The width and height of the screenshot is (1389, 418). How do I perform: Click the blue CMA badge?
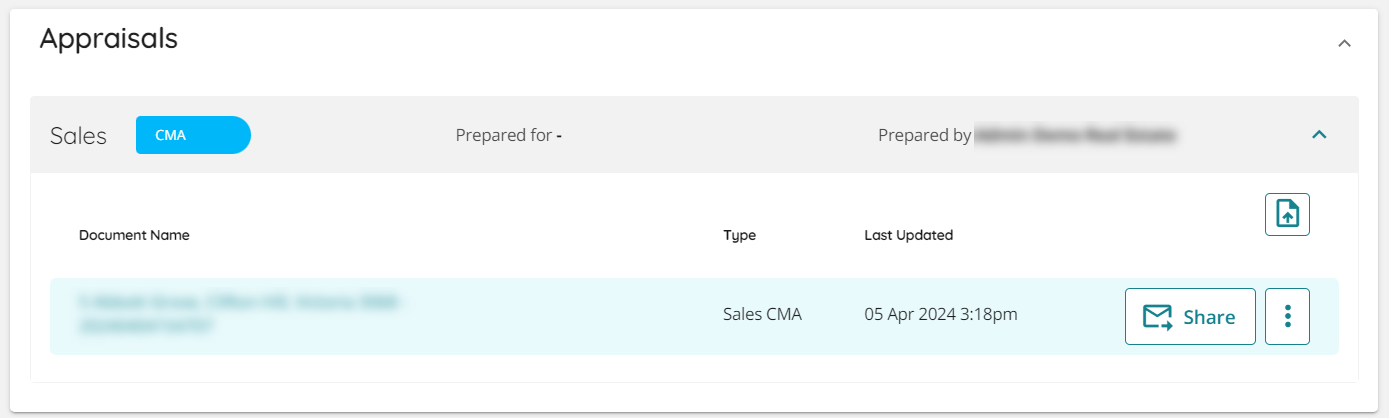pos(193,135)
